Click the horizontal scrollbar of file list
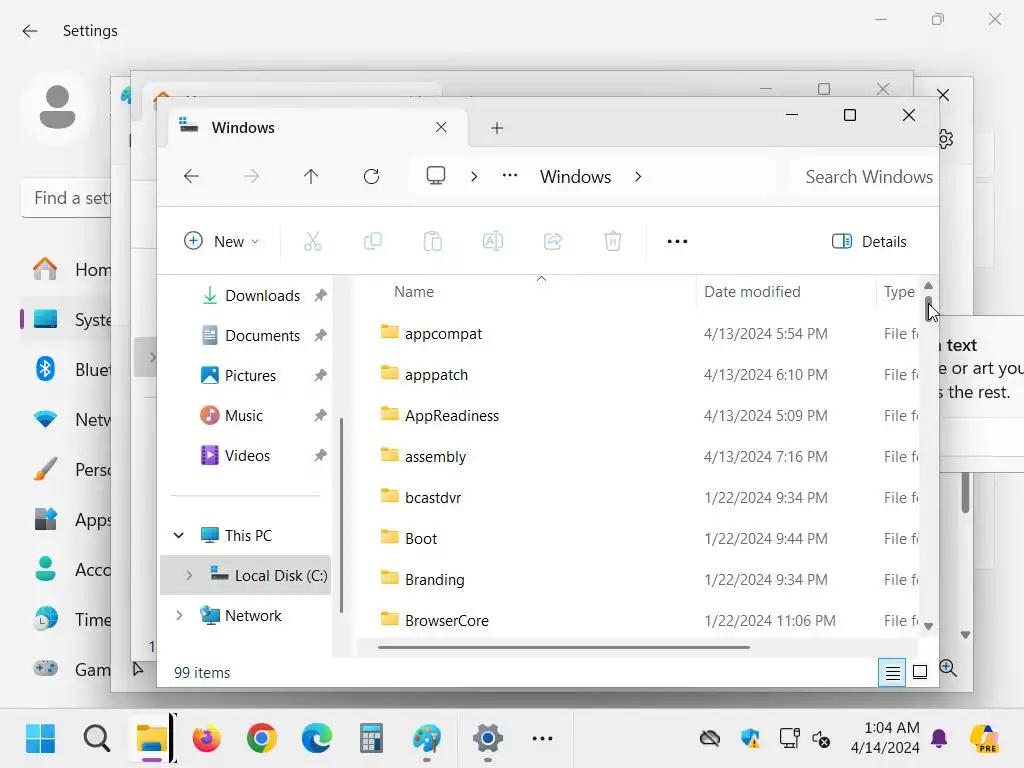 coord(564,647)
